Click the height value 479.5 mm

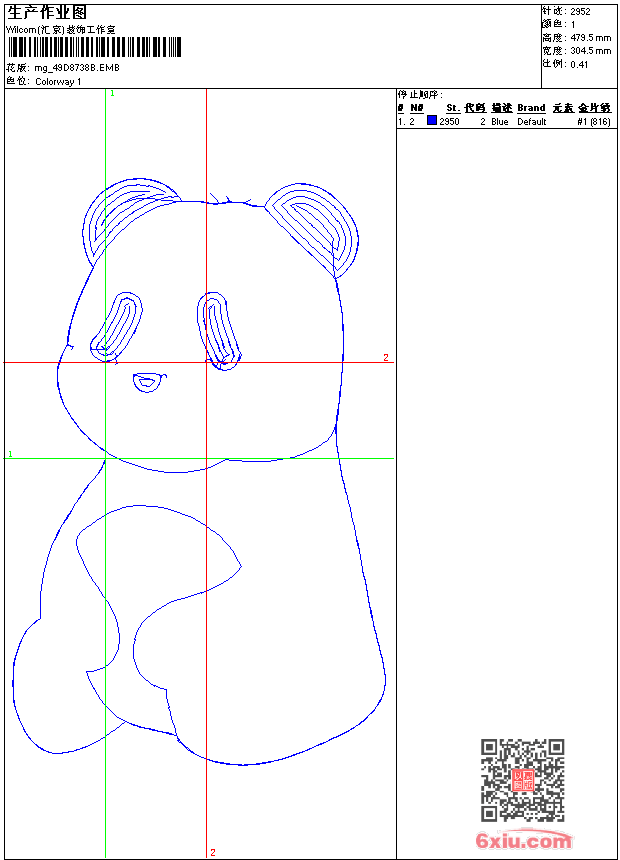click(x=591, y=38)
